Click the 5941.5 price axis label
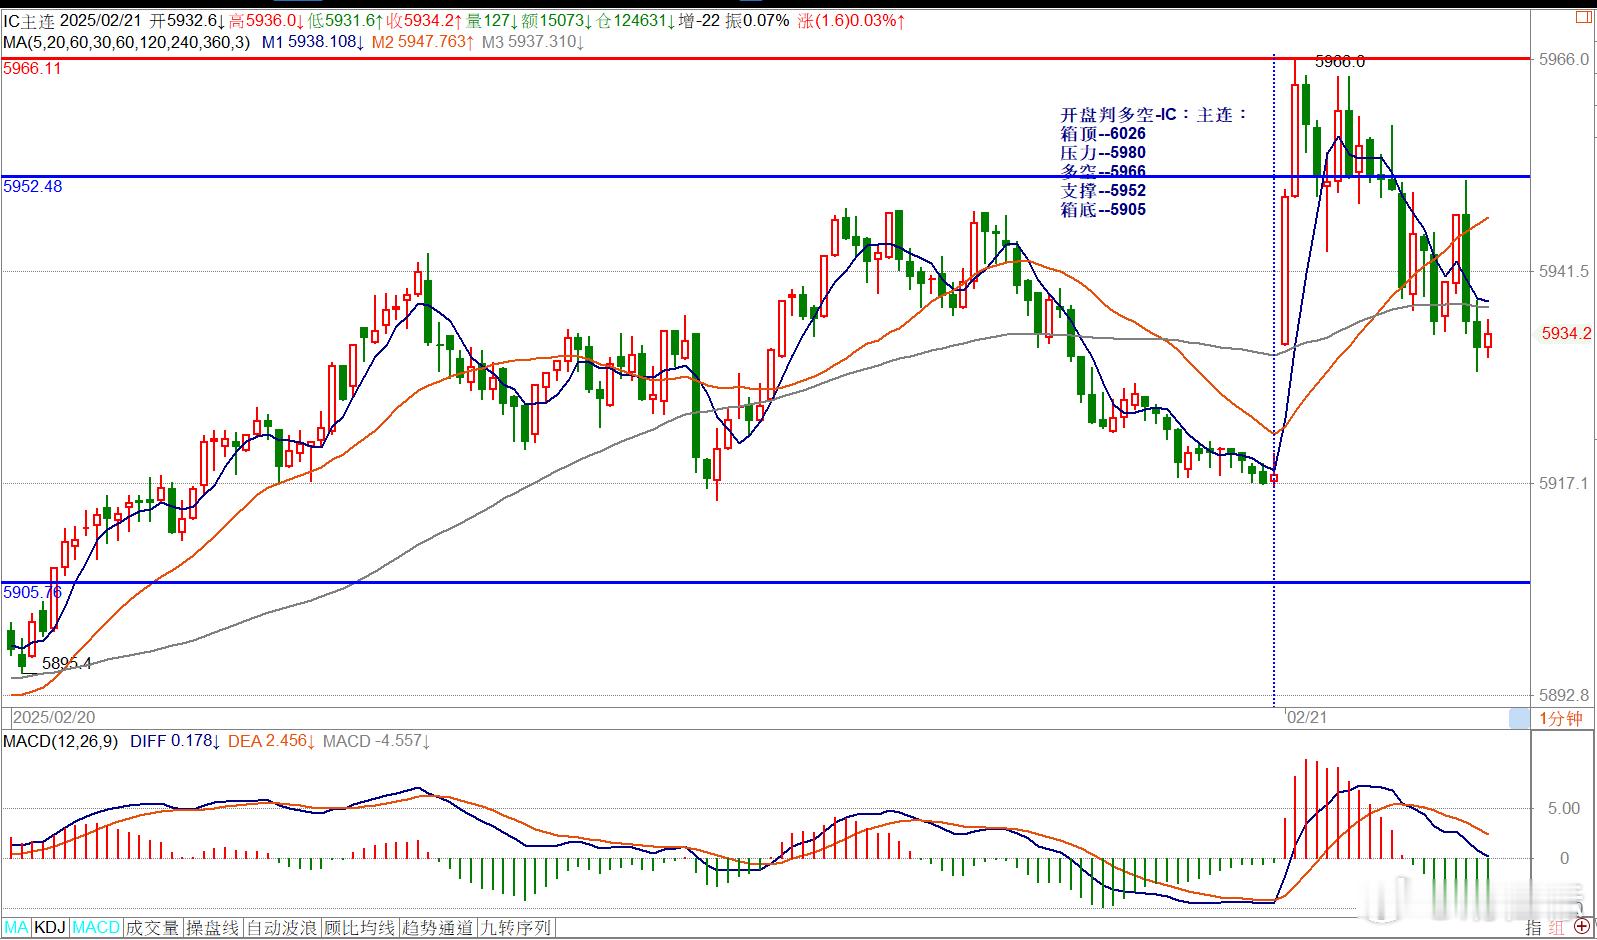 tap(1565, 271)
